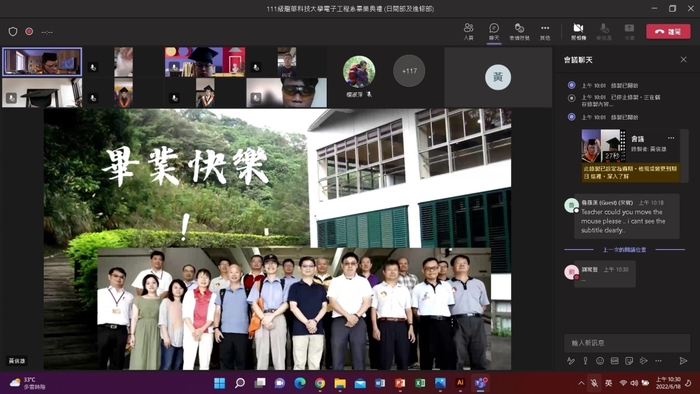Open weather widget showing 33°C
700x394 pixels.
(28, 383)
